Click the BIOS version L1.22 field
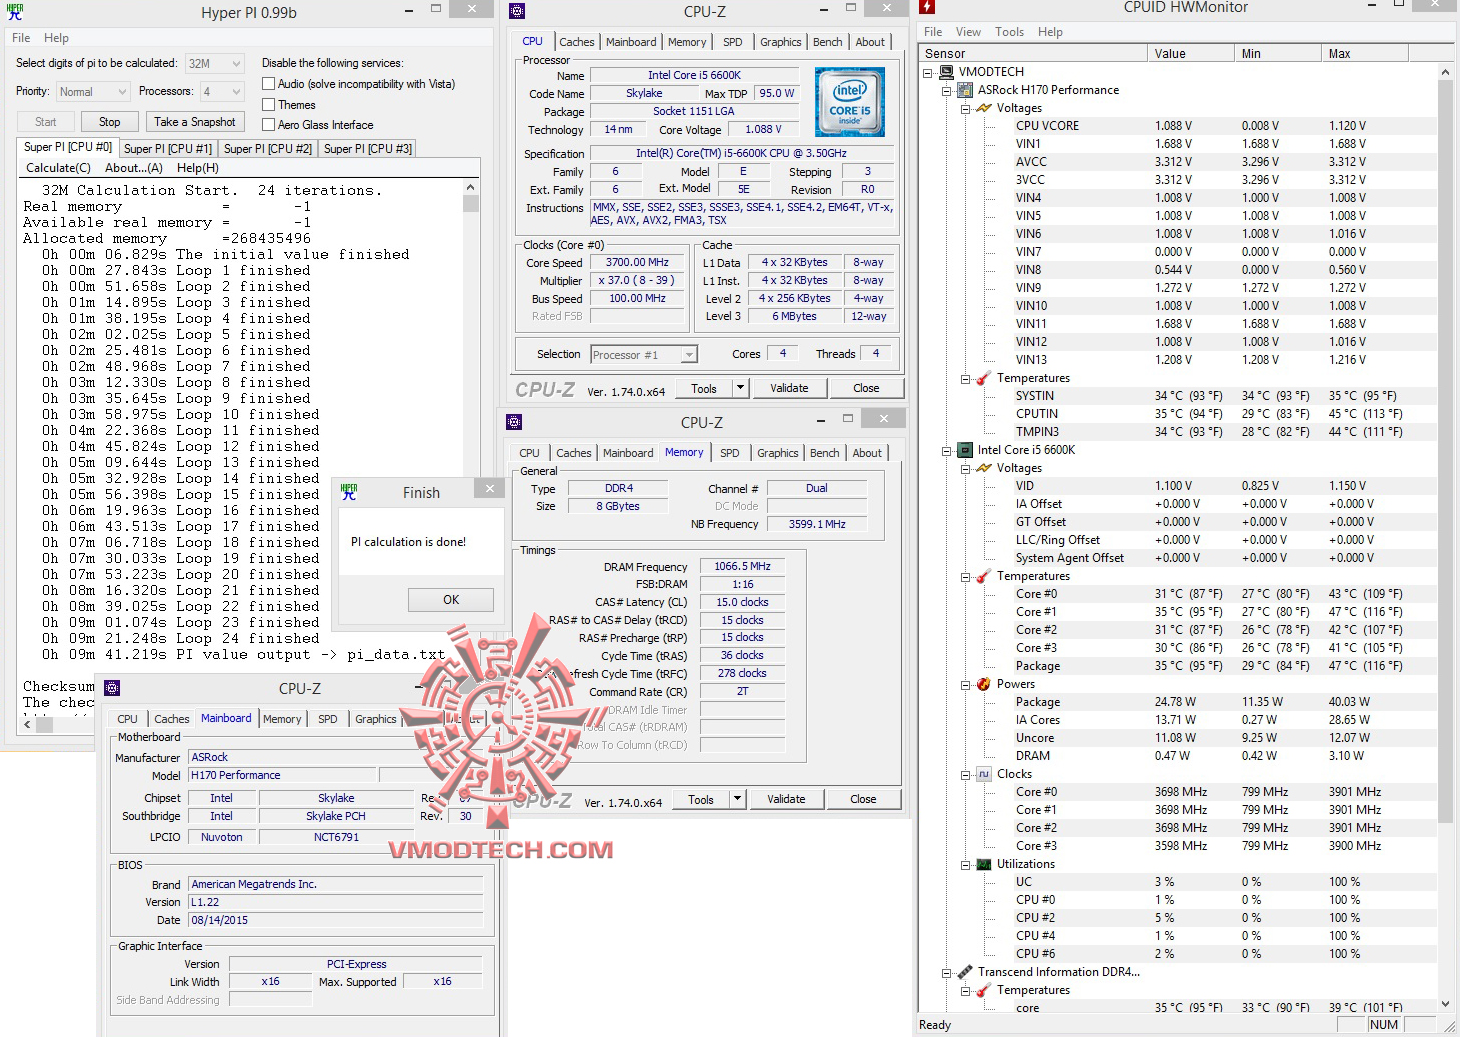 336,902
